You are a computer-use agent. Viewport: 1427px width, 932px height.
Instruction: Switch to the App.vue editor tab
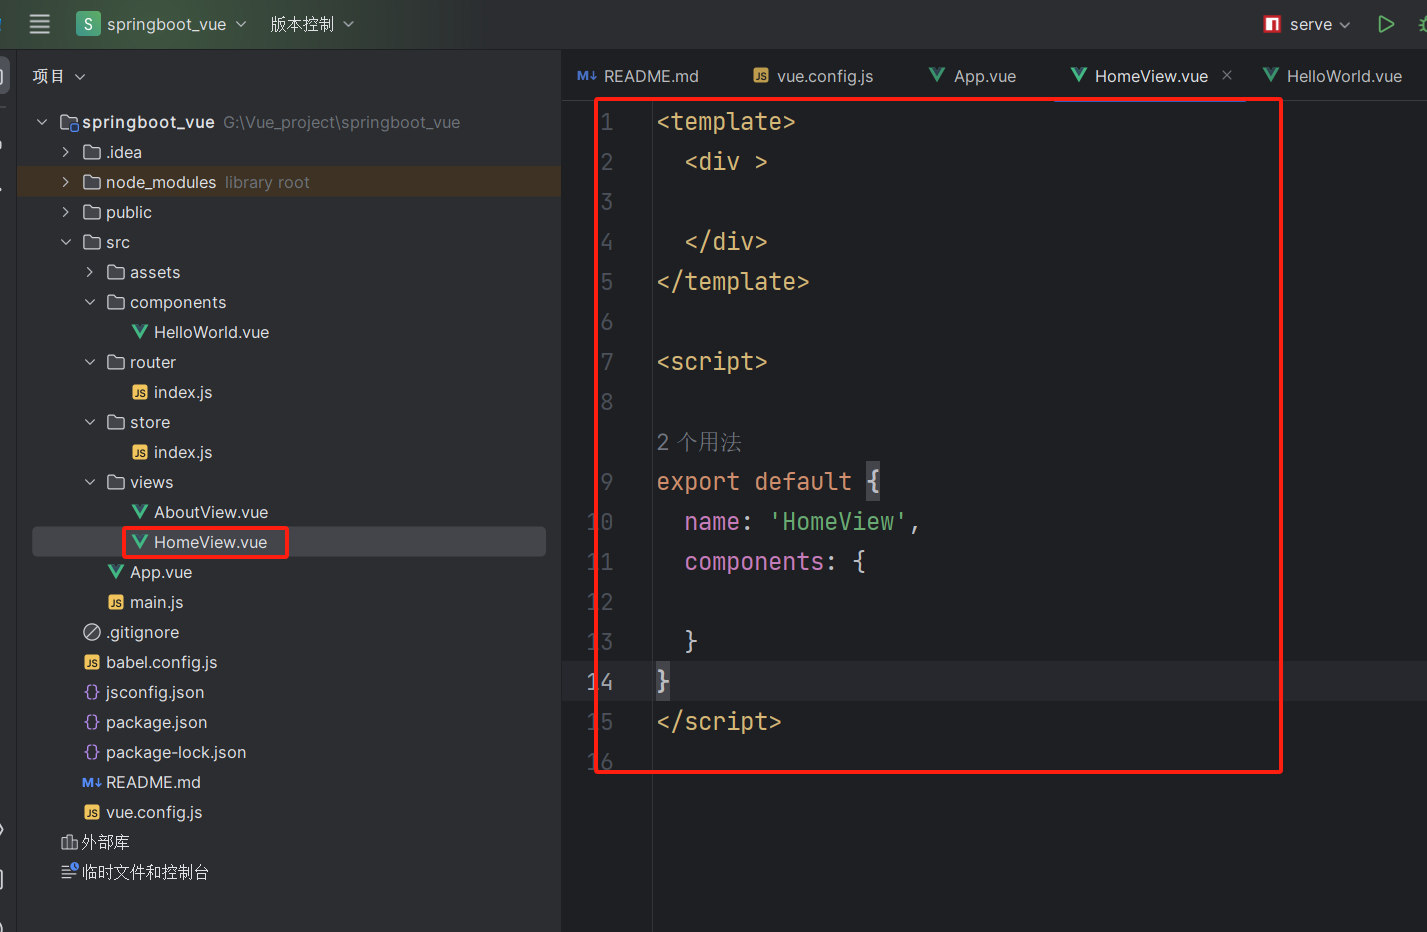pos(972,76)
